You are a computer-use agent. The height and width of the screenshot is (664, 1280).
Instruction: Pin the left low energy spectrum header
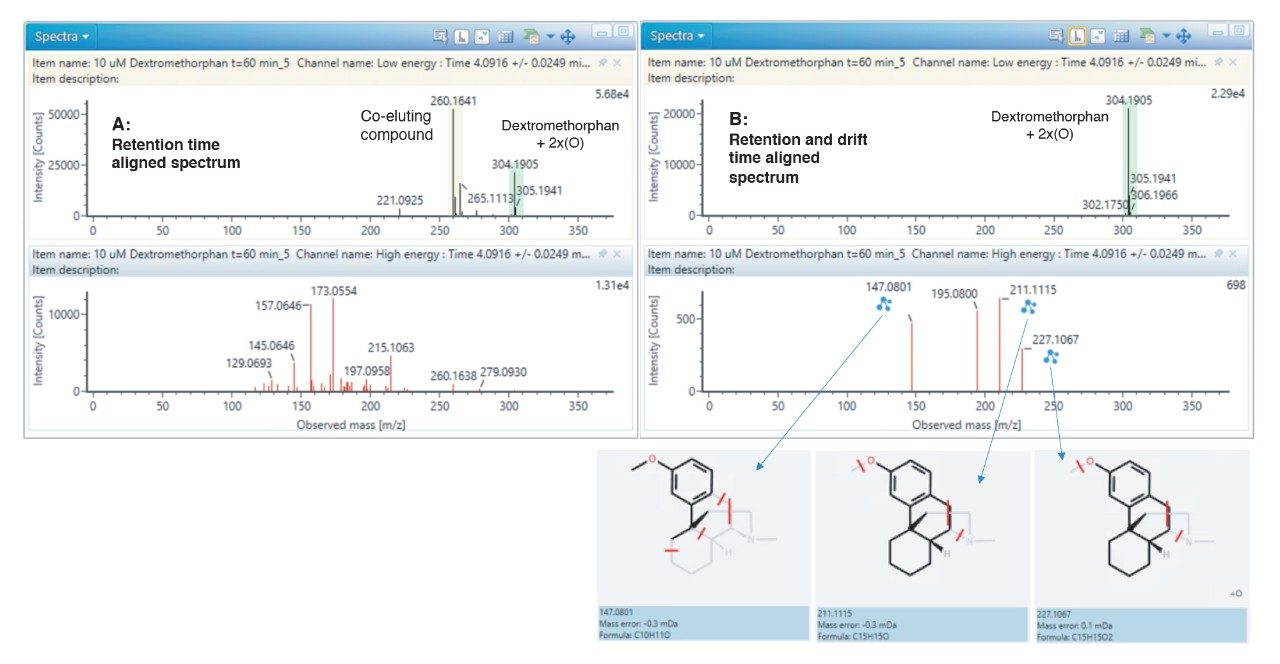pyautogui.click(x=601, y=62)
